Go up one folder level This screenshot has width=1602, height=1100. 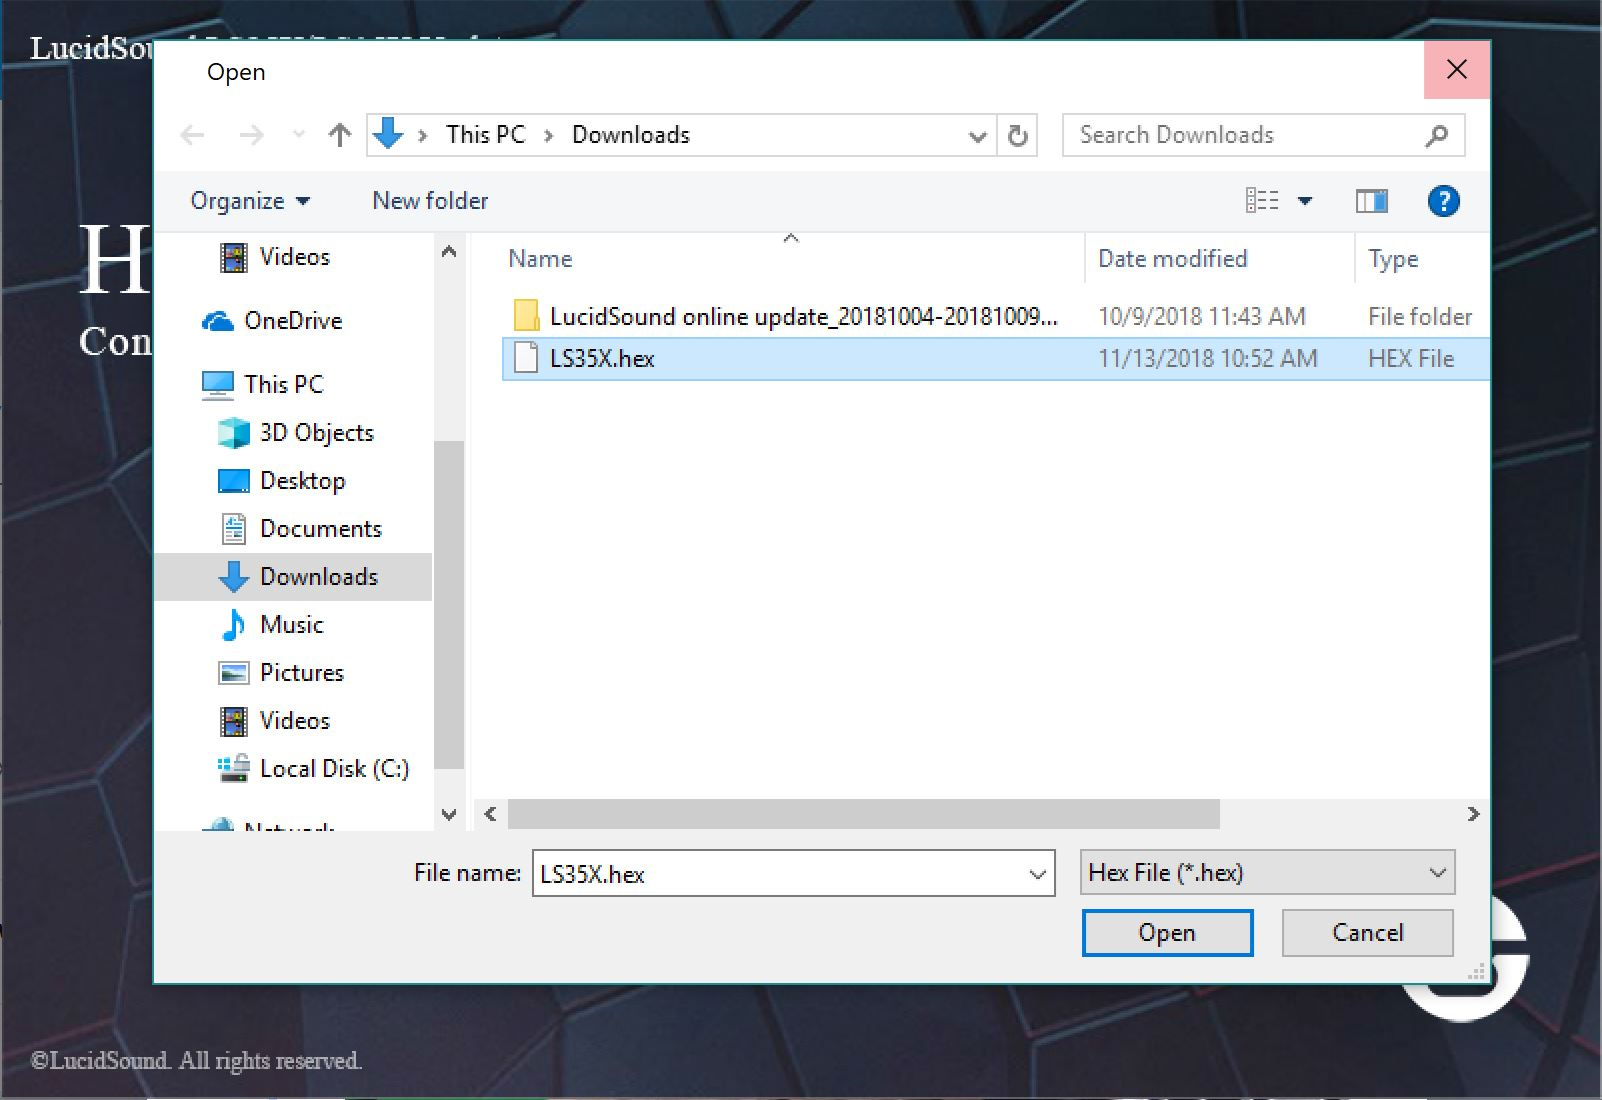pyautogui.click(x=340, y=135)
